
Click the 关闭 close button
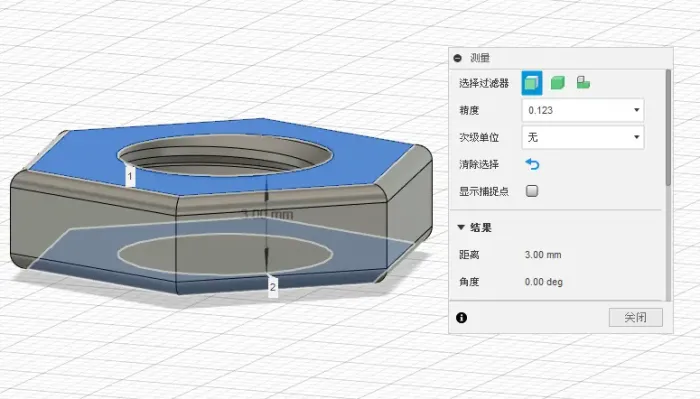click(636, 317)
